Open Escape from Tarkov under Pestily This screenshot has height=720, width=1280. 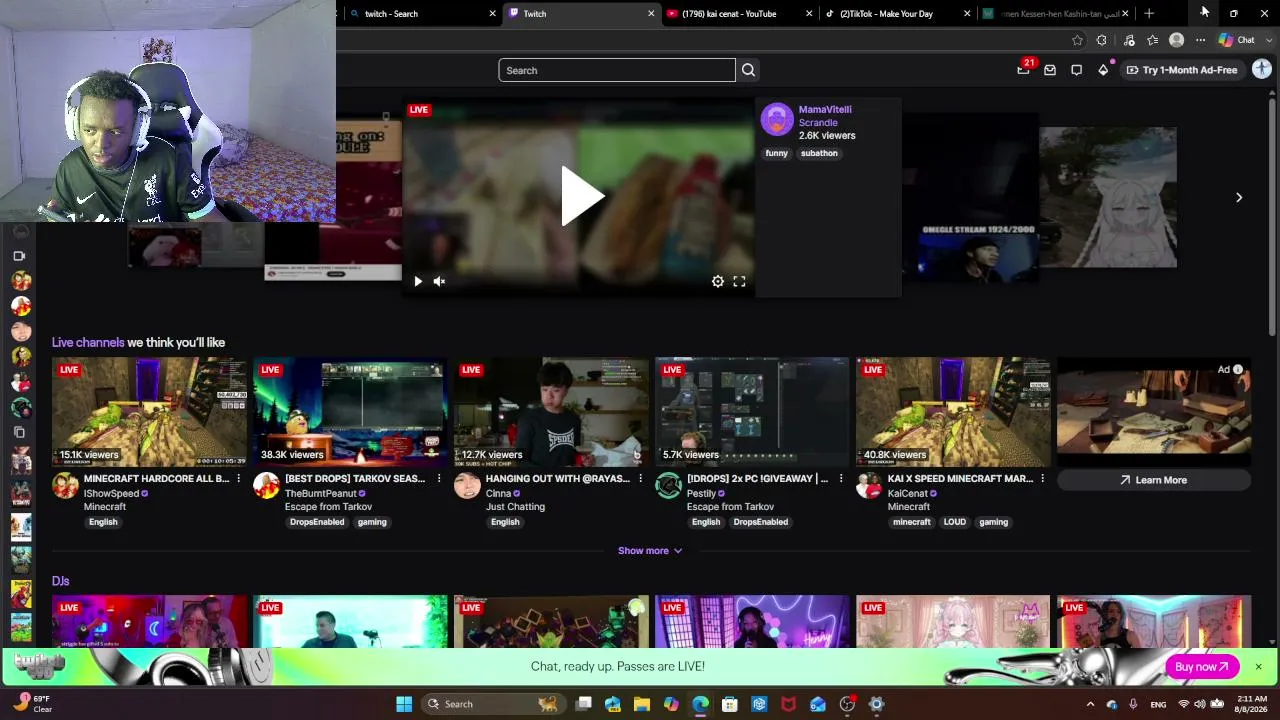[x=730, y=507]
